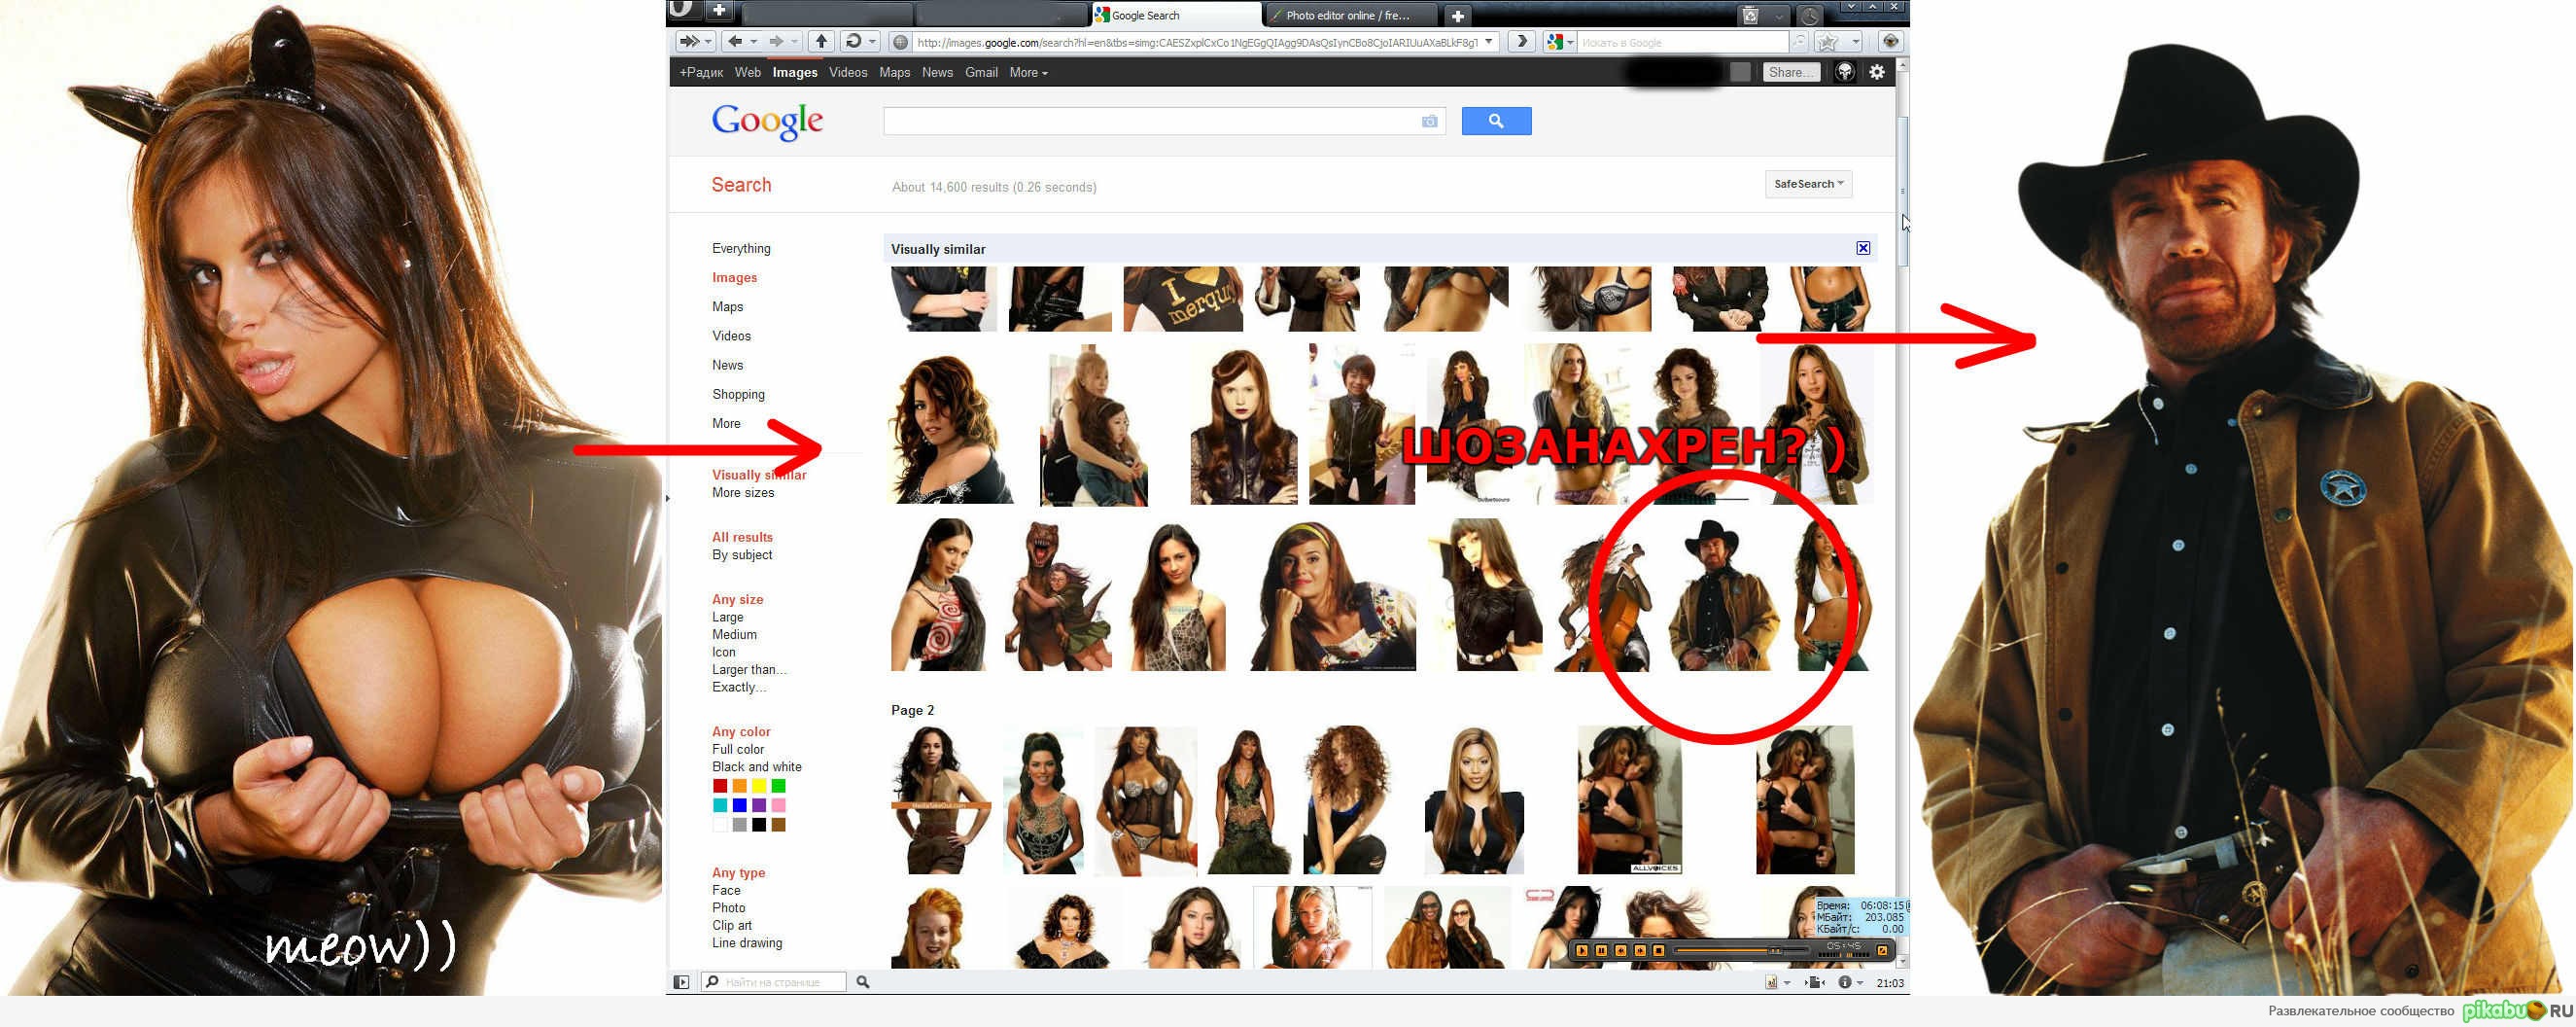Switch to Photo editor online tab
The width and height of the screenshot is (2576, 1027).
coord(1346,15)
